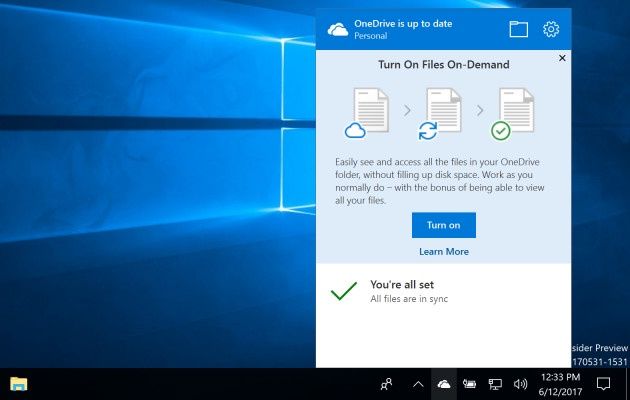Viewport: 630px width, 400px height.
Task: Click the battery power tray icon
Action: click(x=469, y=384)
